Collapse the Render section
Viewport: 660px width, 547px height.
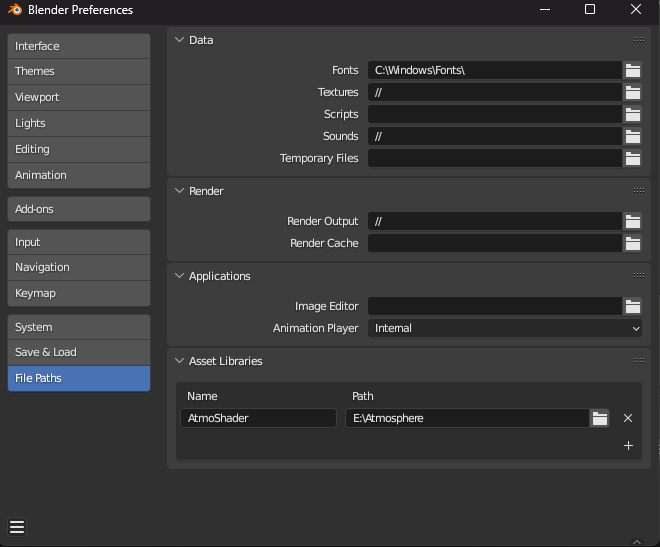[x=180, y=191]
